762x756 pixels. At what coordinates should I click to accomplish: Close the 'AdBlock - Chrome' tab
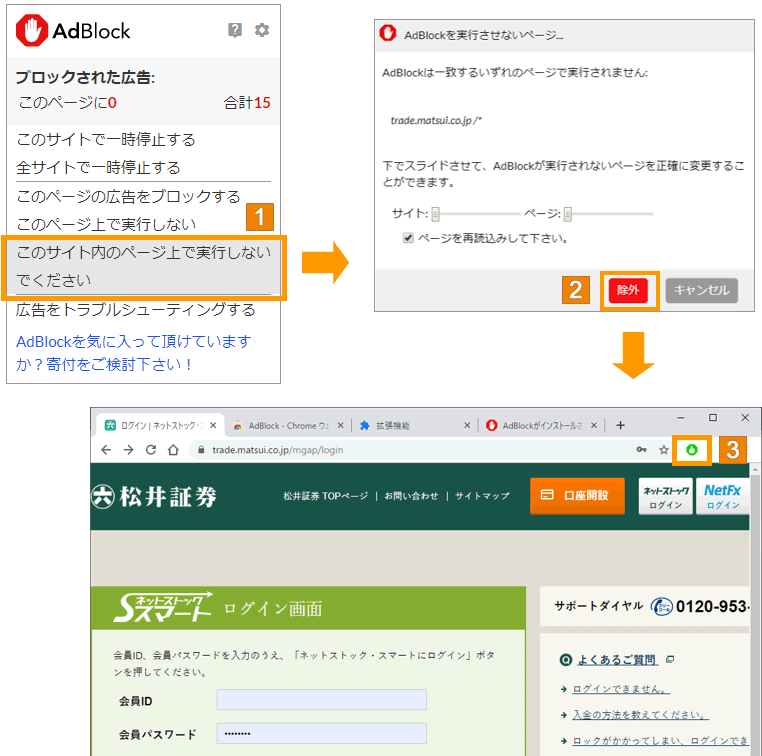click(x=341, y=426)
